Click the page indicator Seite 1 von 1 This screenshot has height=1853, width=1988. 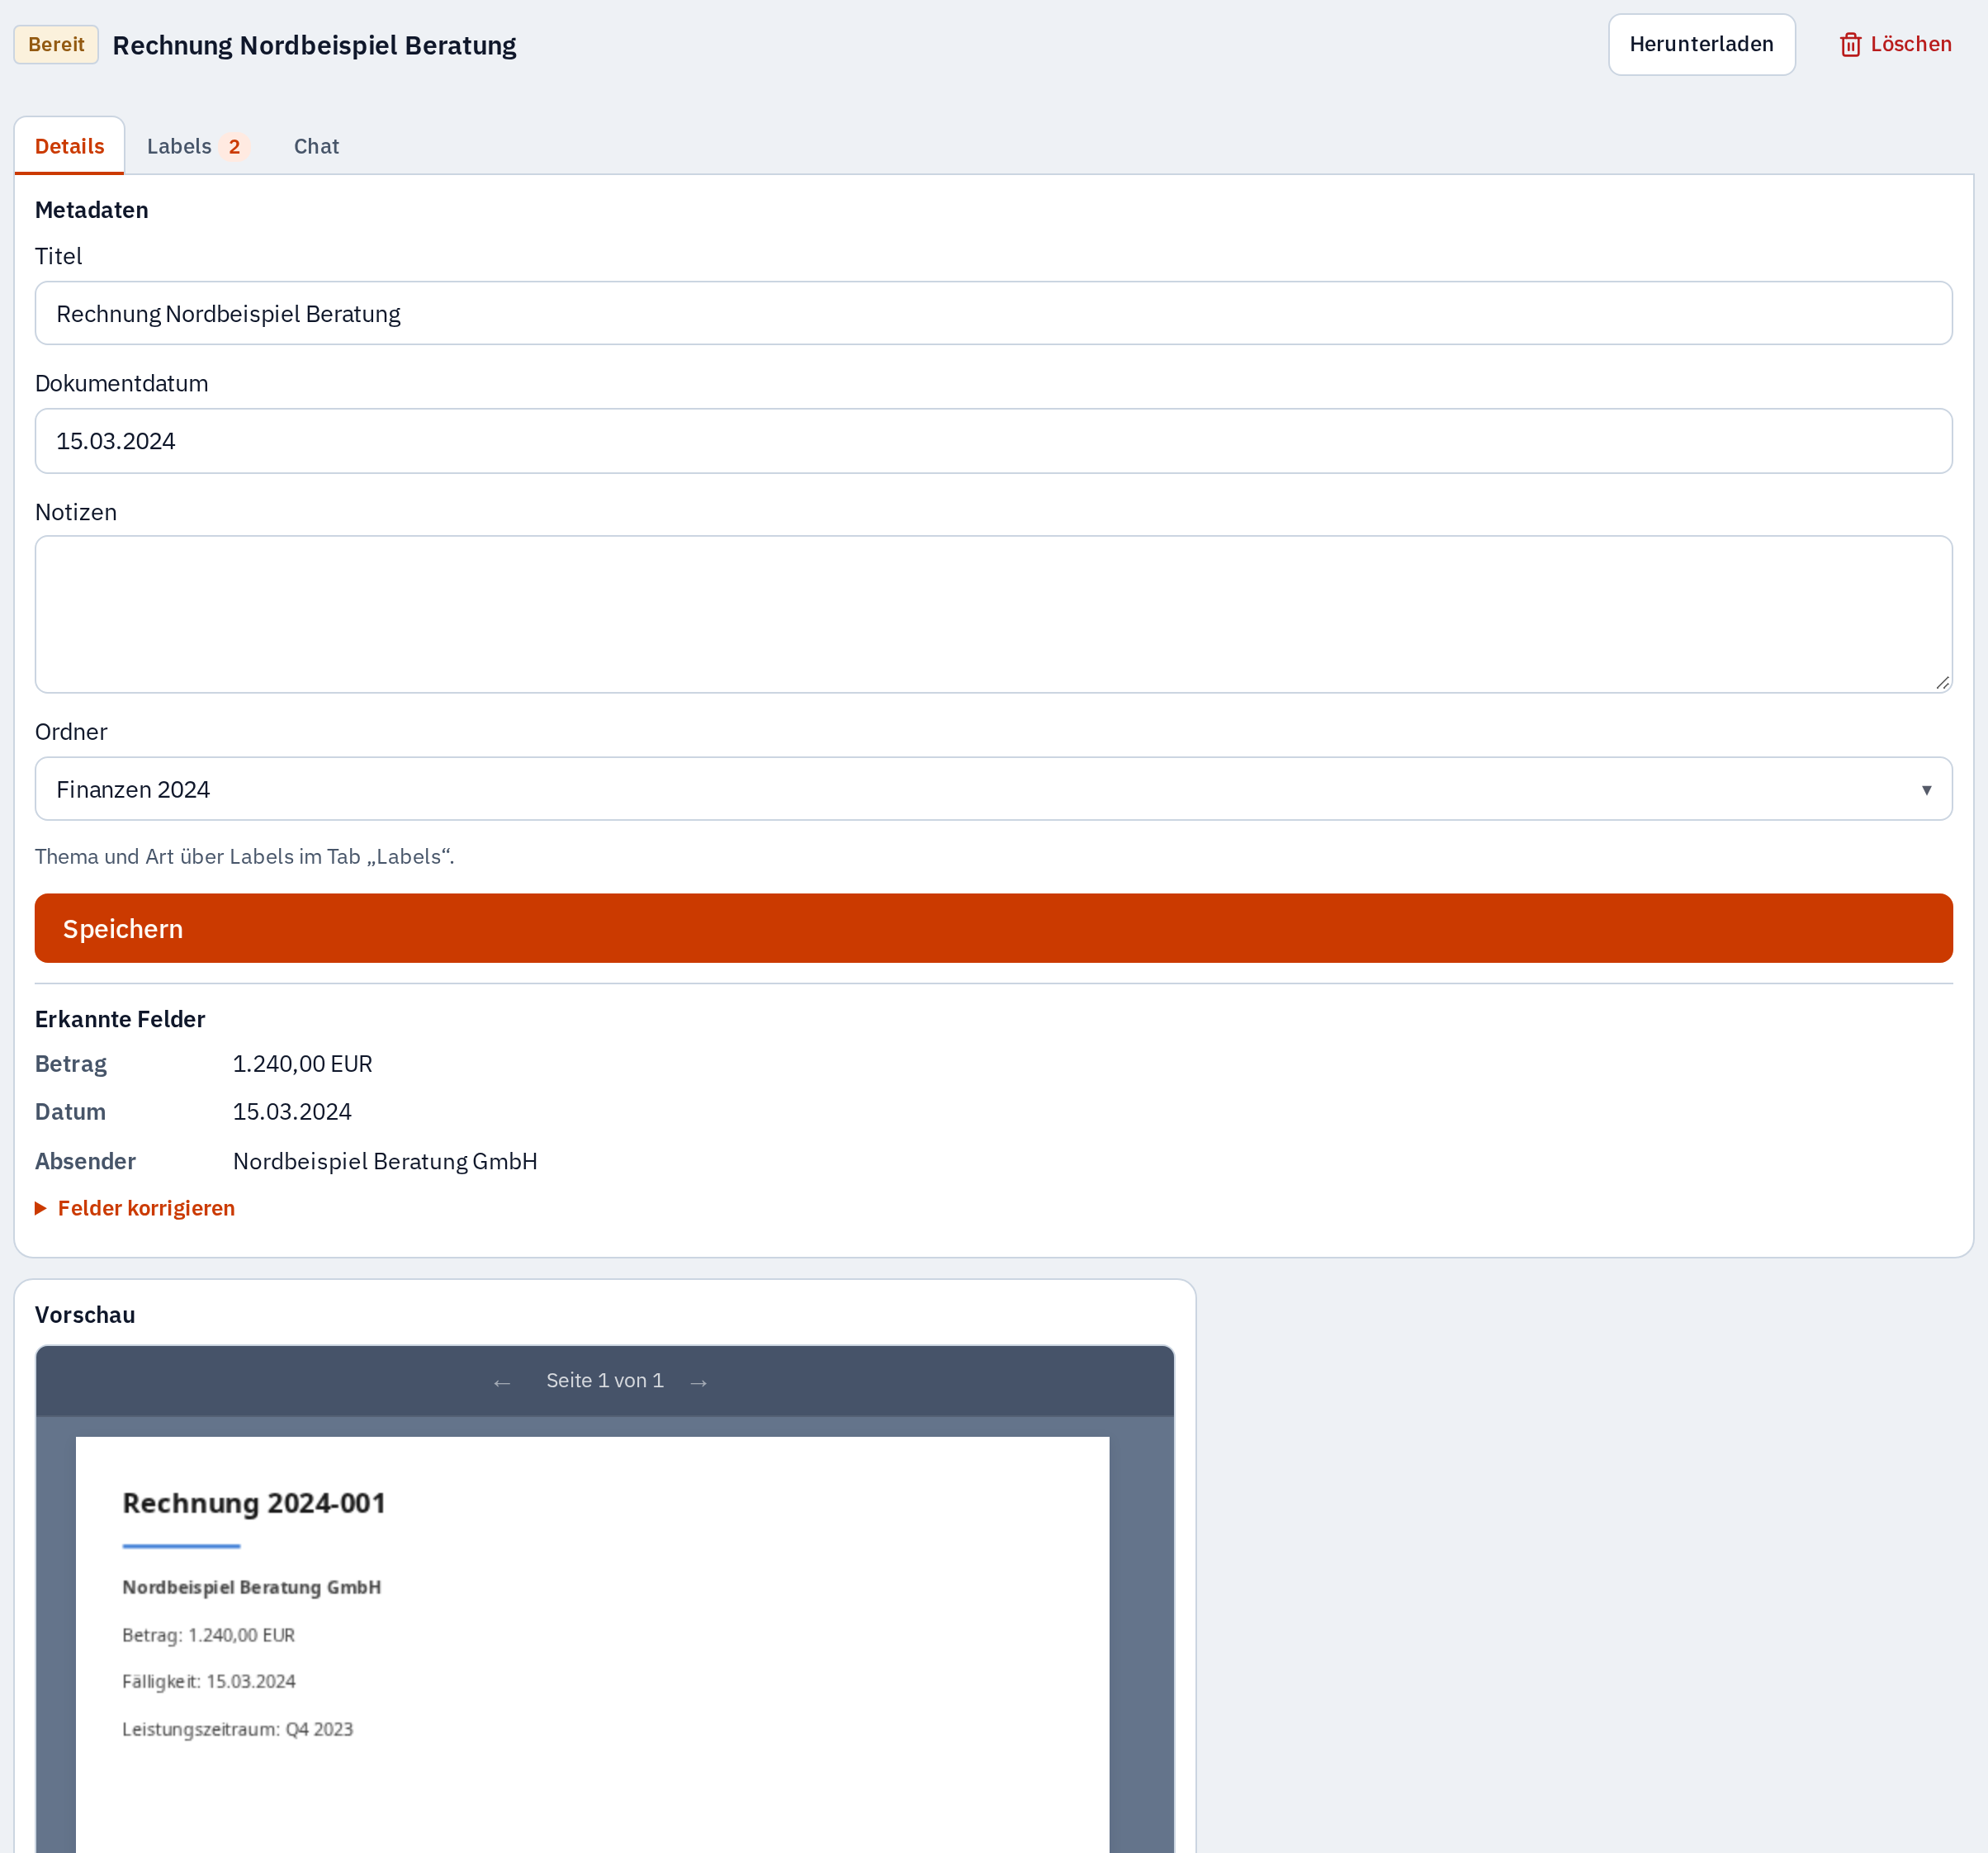pyautogui.click(x=604, y=1381)
